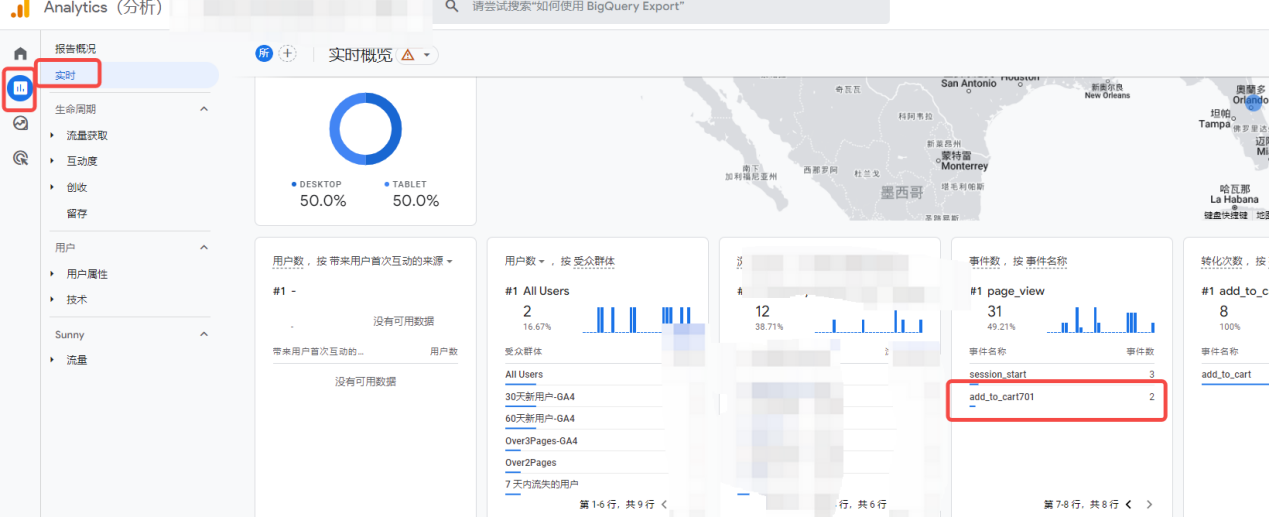Click the 事件名称 dimension label in events card
The image size is (1269, 517).
click(1045, 261)
